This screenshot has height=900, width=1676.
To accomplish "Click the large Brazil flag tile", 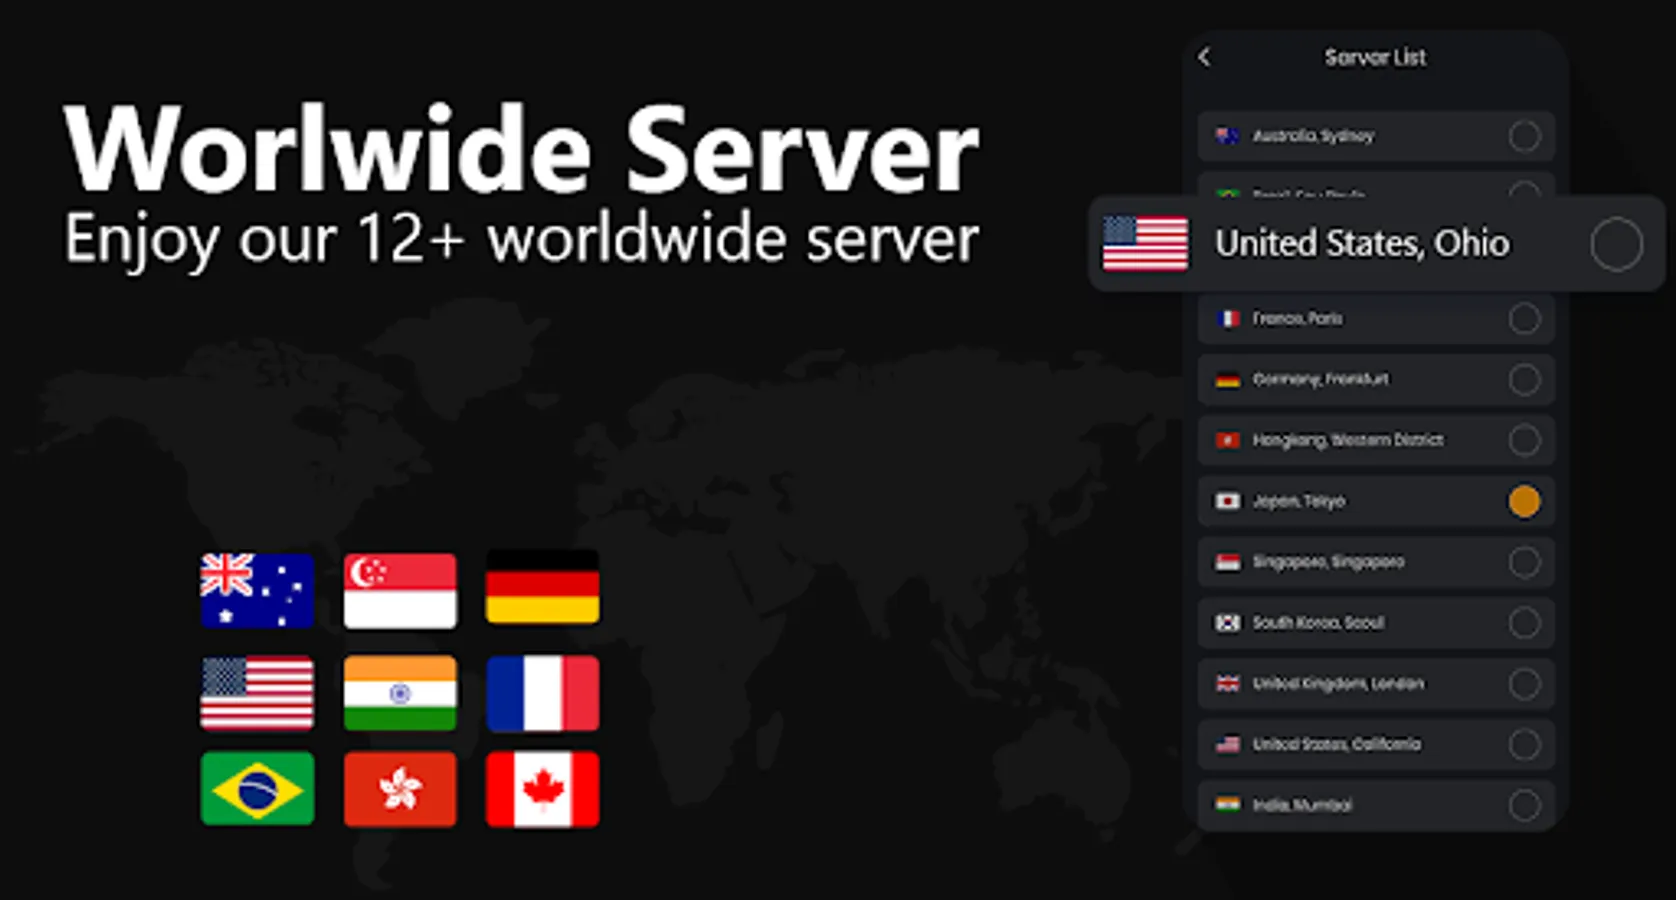I will point(257,790).
